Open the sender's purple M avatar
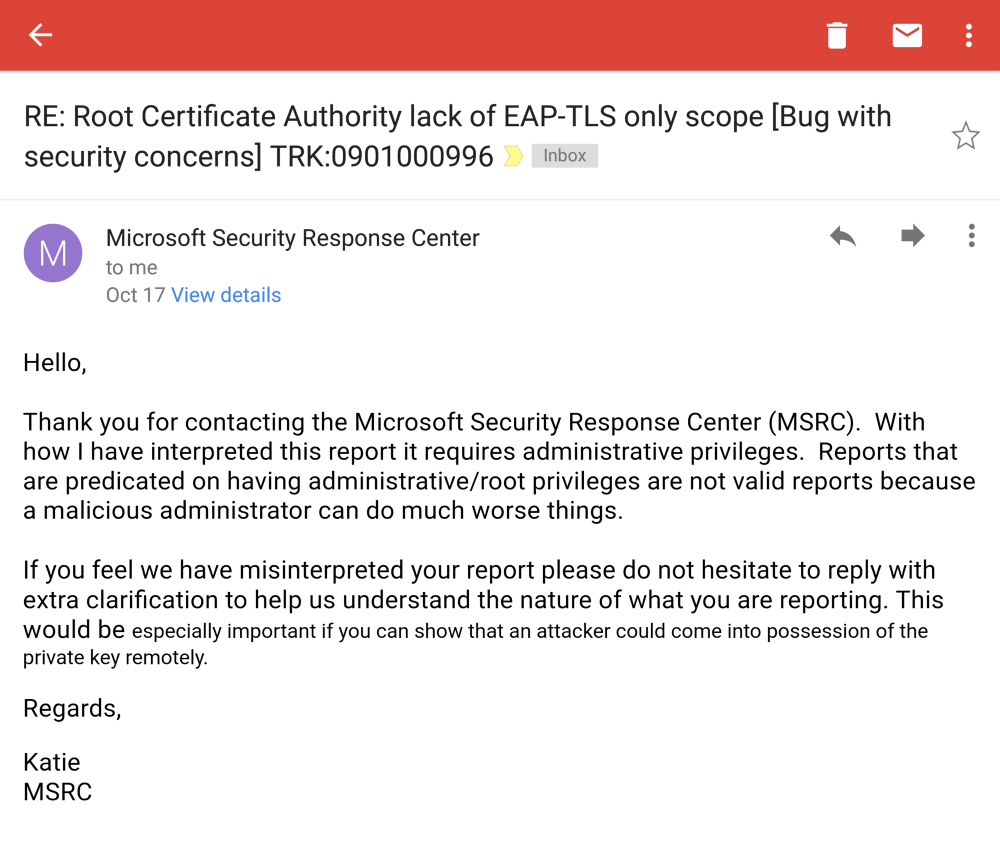Image resolution: width=1000 pixels, height=857 pixels. click(x=53, y=253)
